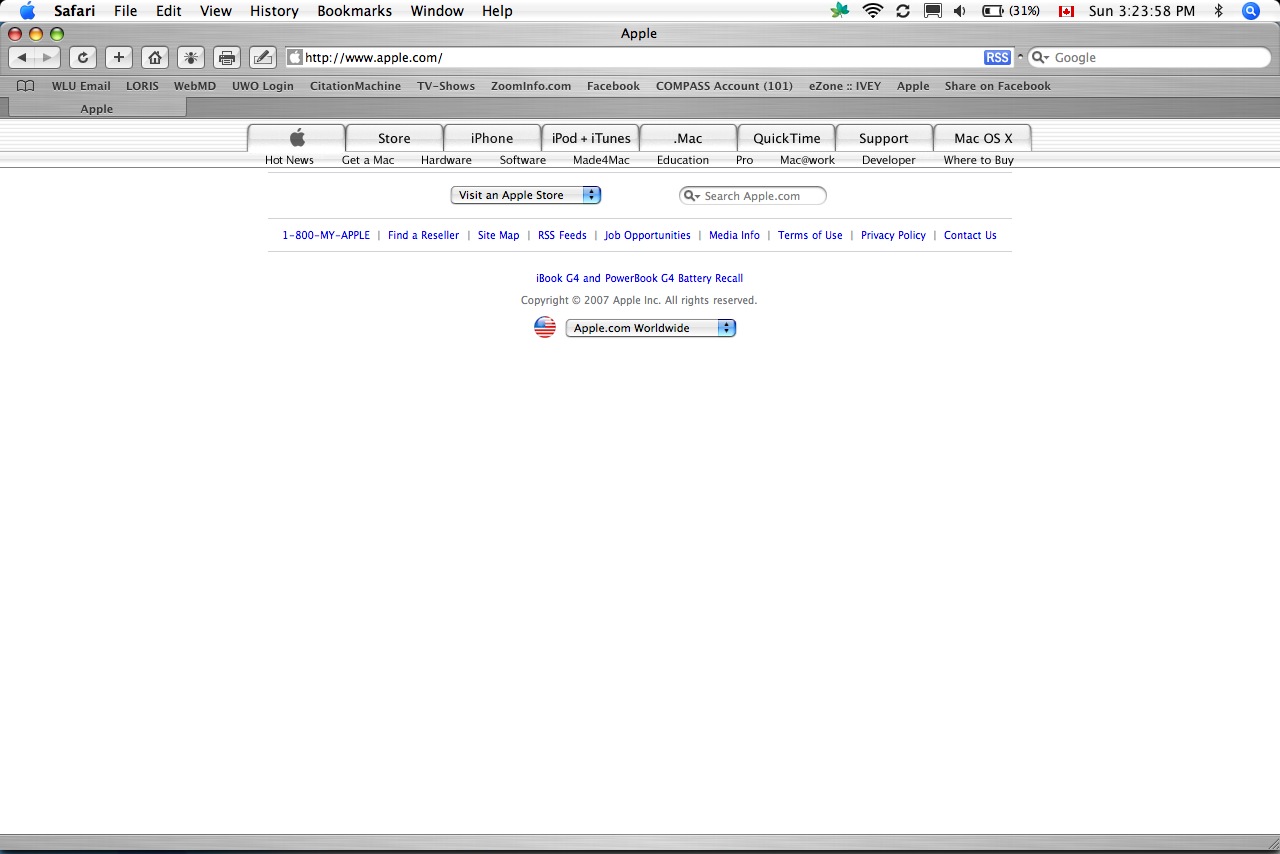Image resolution: width=1280 pixels, height=854 pixels.
Task: Open the Job Opportunities link
Action: pos(647,235)
